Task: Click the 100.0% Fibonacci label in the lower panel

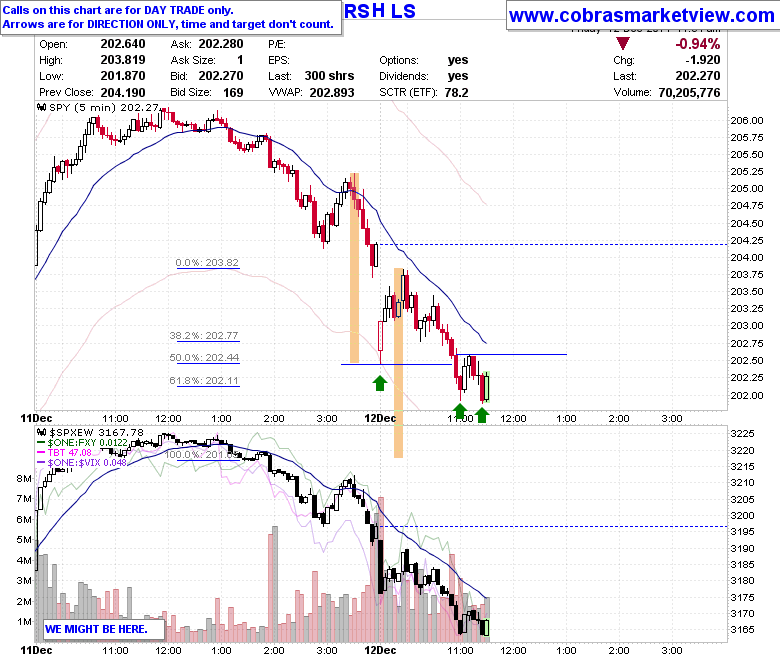Action: click(x=203, y=455)
